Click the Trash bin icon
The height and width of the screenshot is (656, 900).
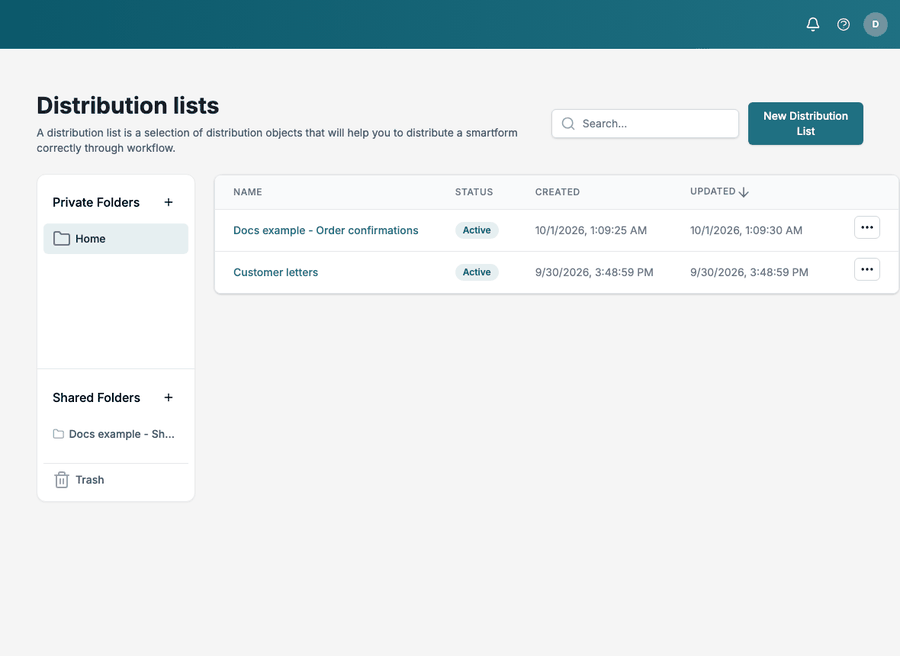click(x=61, y=479)
